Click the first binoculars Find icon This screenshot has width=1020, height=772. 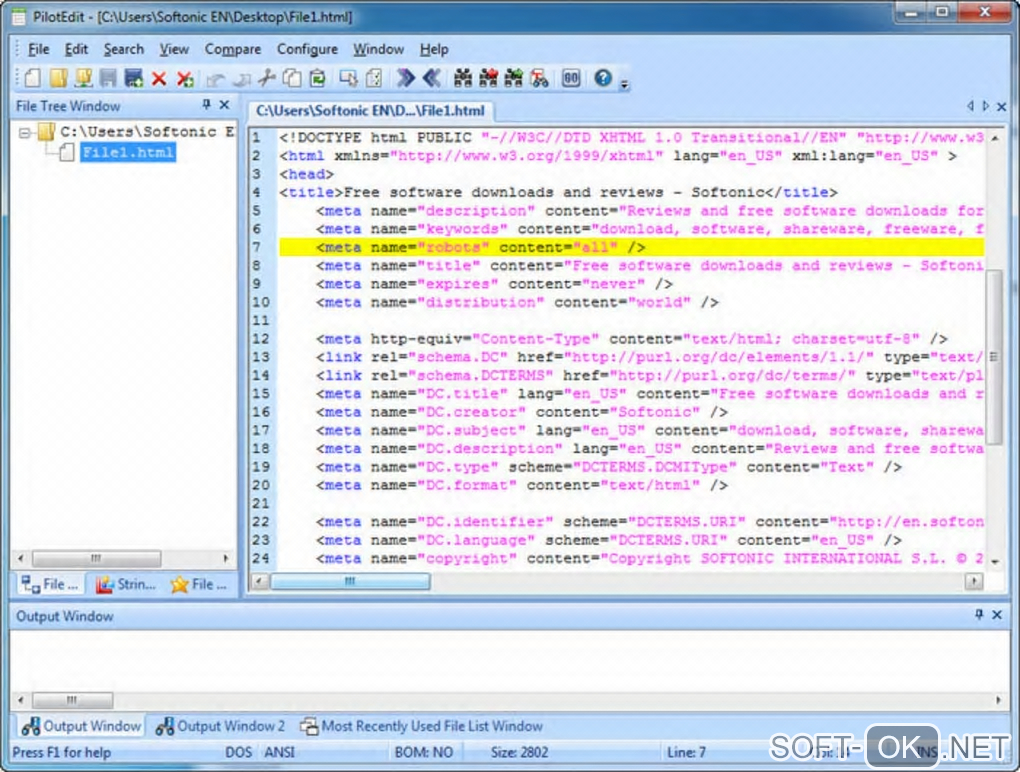463,79
